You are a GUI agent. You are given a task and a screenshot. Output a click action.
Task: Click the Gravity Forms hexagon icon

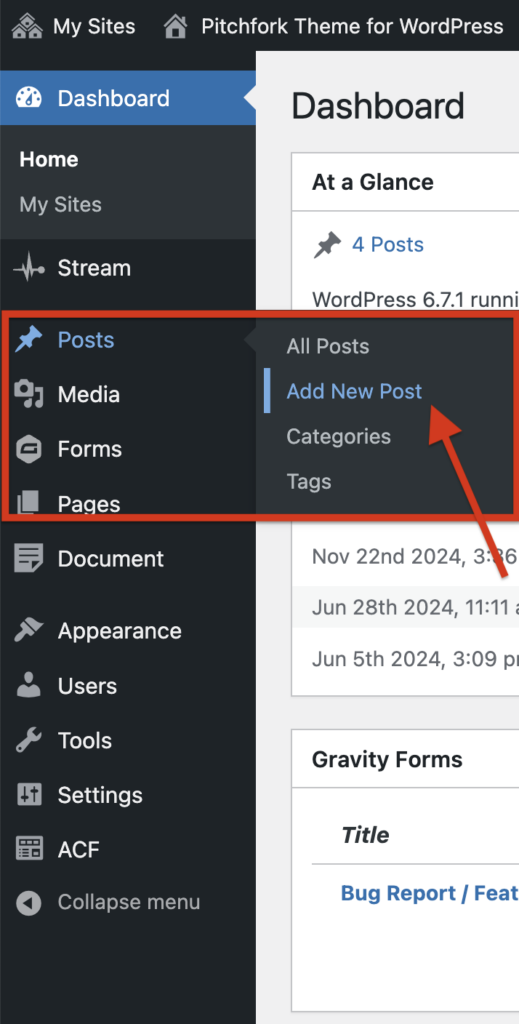pyautogui.click(x=29, y=449)
